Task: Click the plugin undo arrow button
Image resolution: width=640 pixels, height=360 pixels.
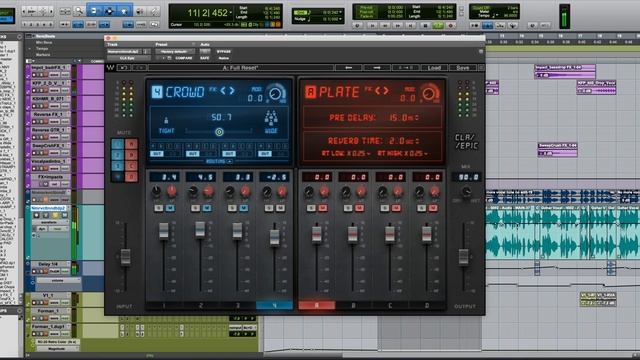Action: tap(124, 68)
